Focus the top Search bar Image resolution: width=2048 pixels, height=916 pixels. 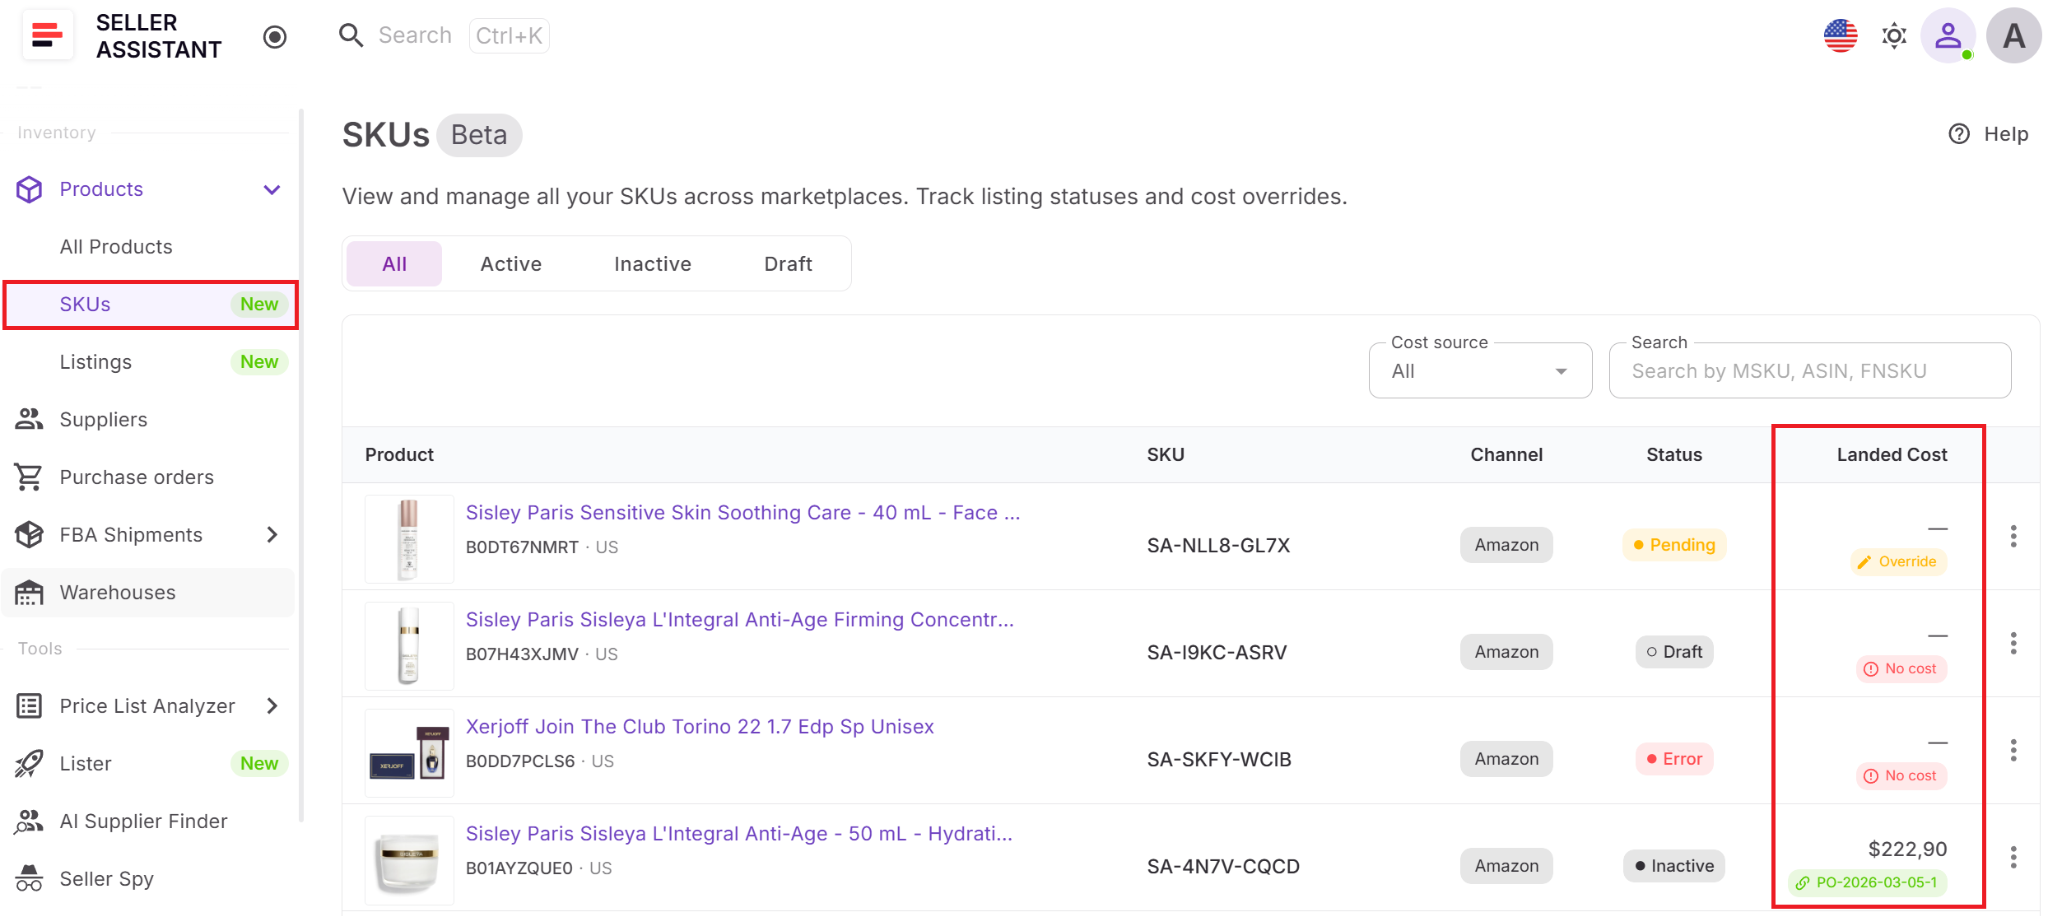pos(444,36)
